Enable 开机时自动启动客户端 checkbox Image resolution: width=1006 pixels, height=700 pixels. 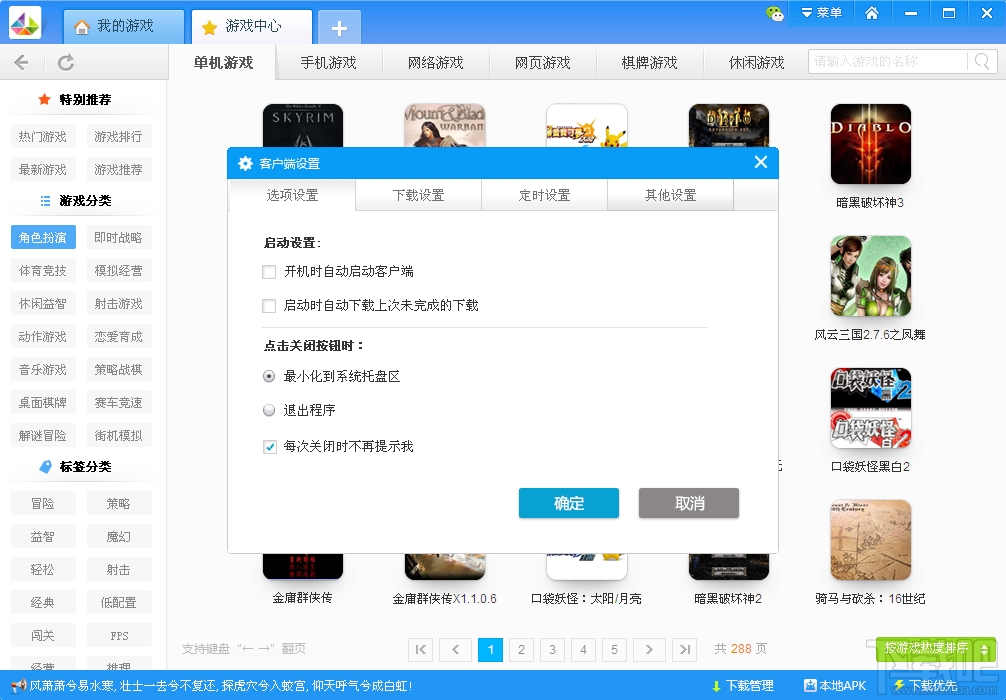[270, 271]
